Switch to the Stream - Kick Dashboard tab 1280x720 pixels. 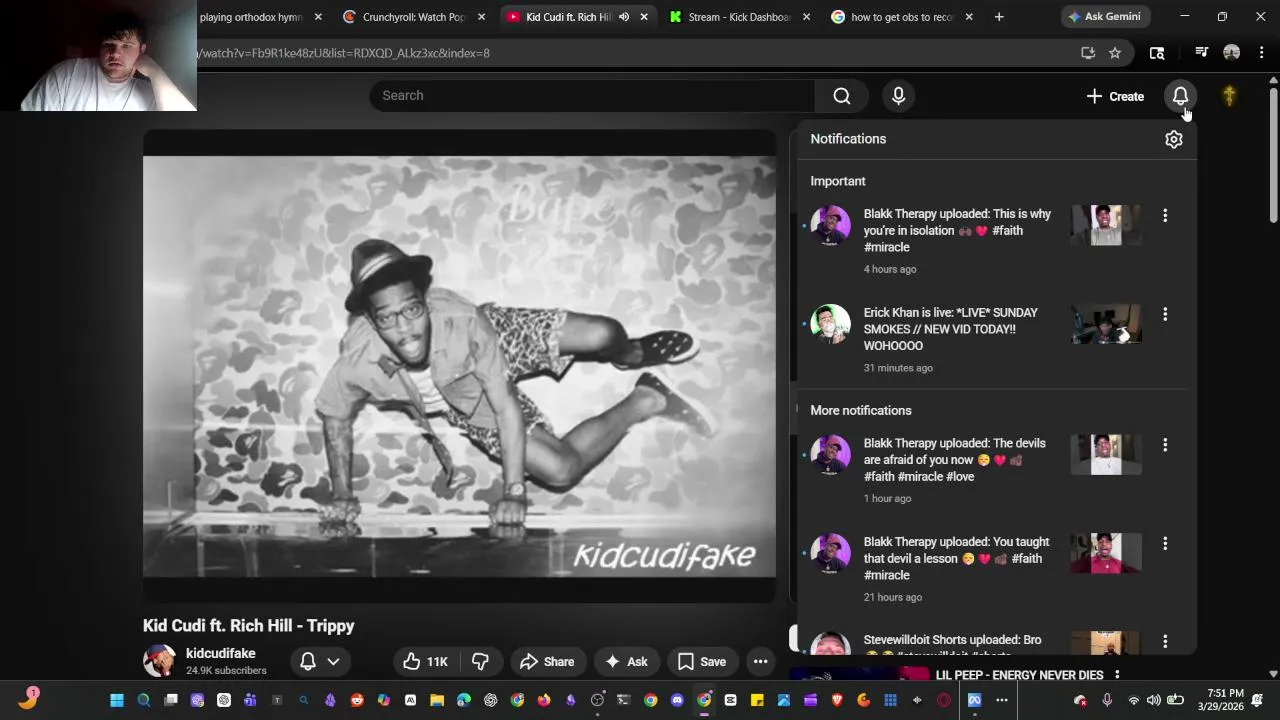pos(739,17)
